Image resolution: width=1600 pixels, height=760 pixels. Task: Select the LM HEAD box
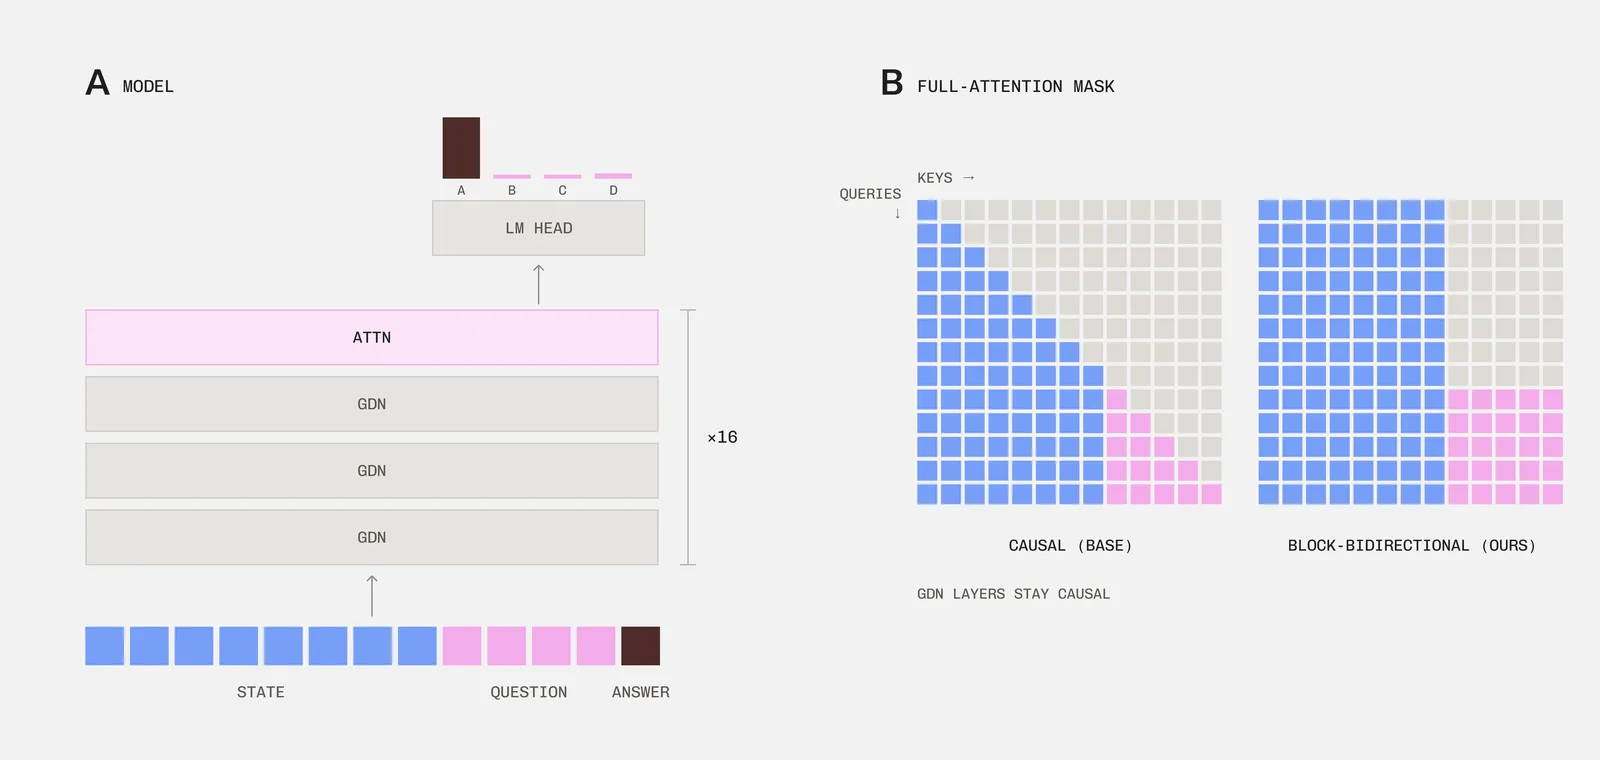538,228
